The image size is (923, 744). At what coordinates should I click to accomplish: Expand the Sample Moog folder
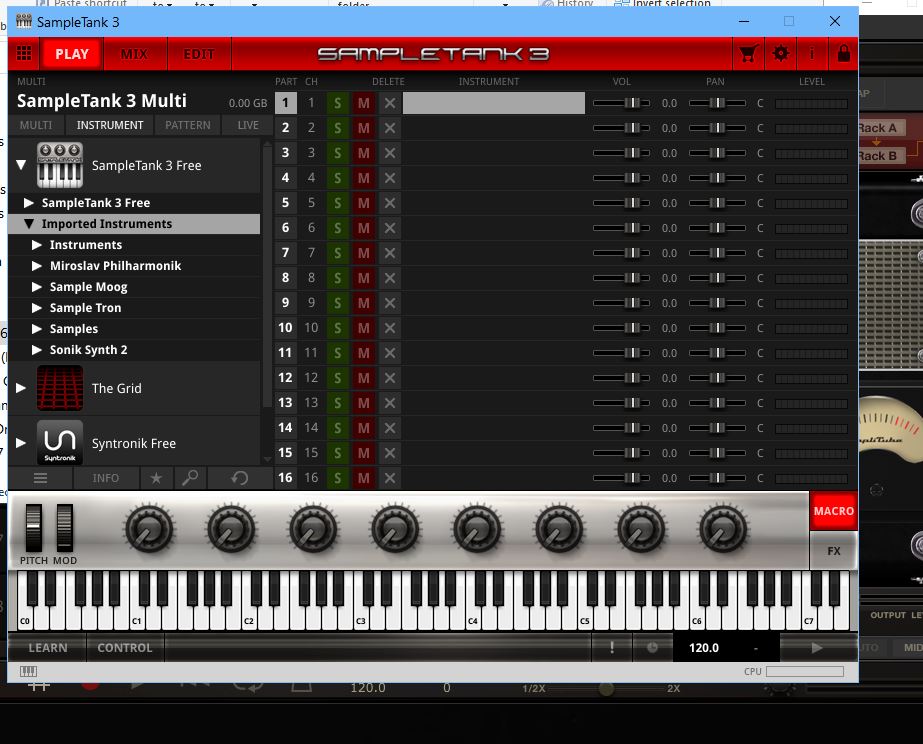(x=36, y=287)
